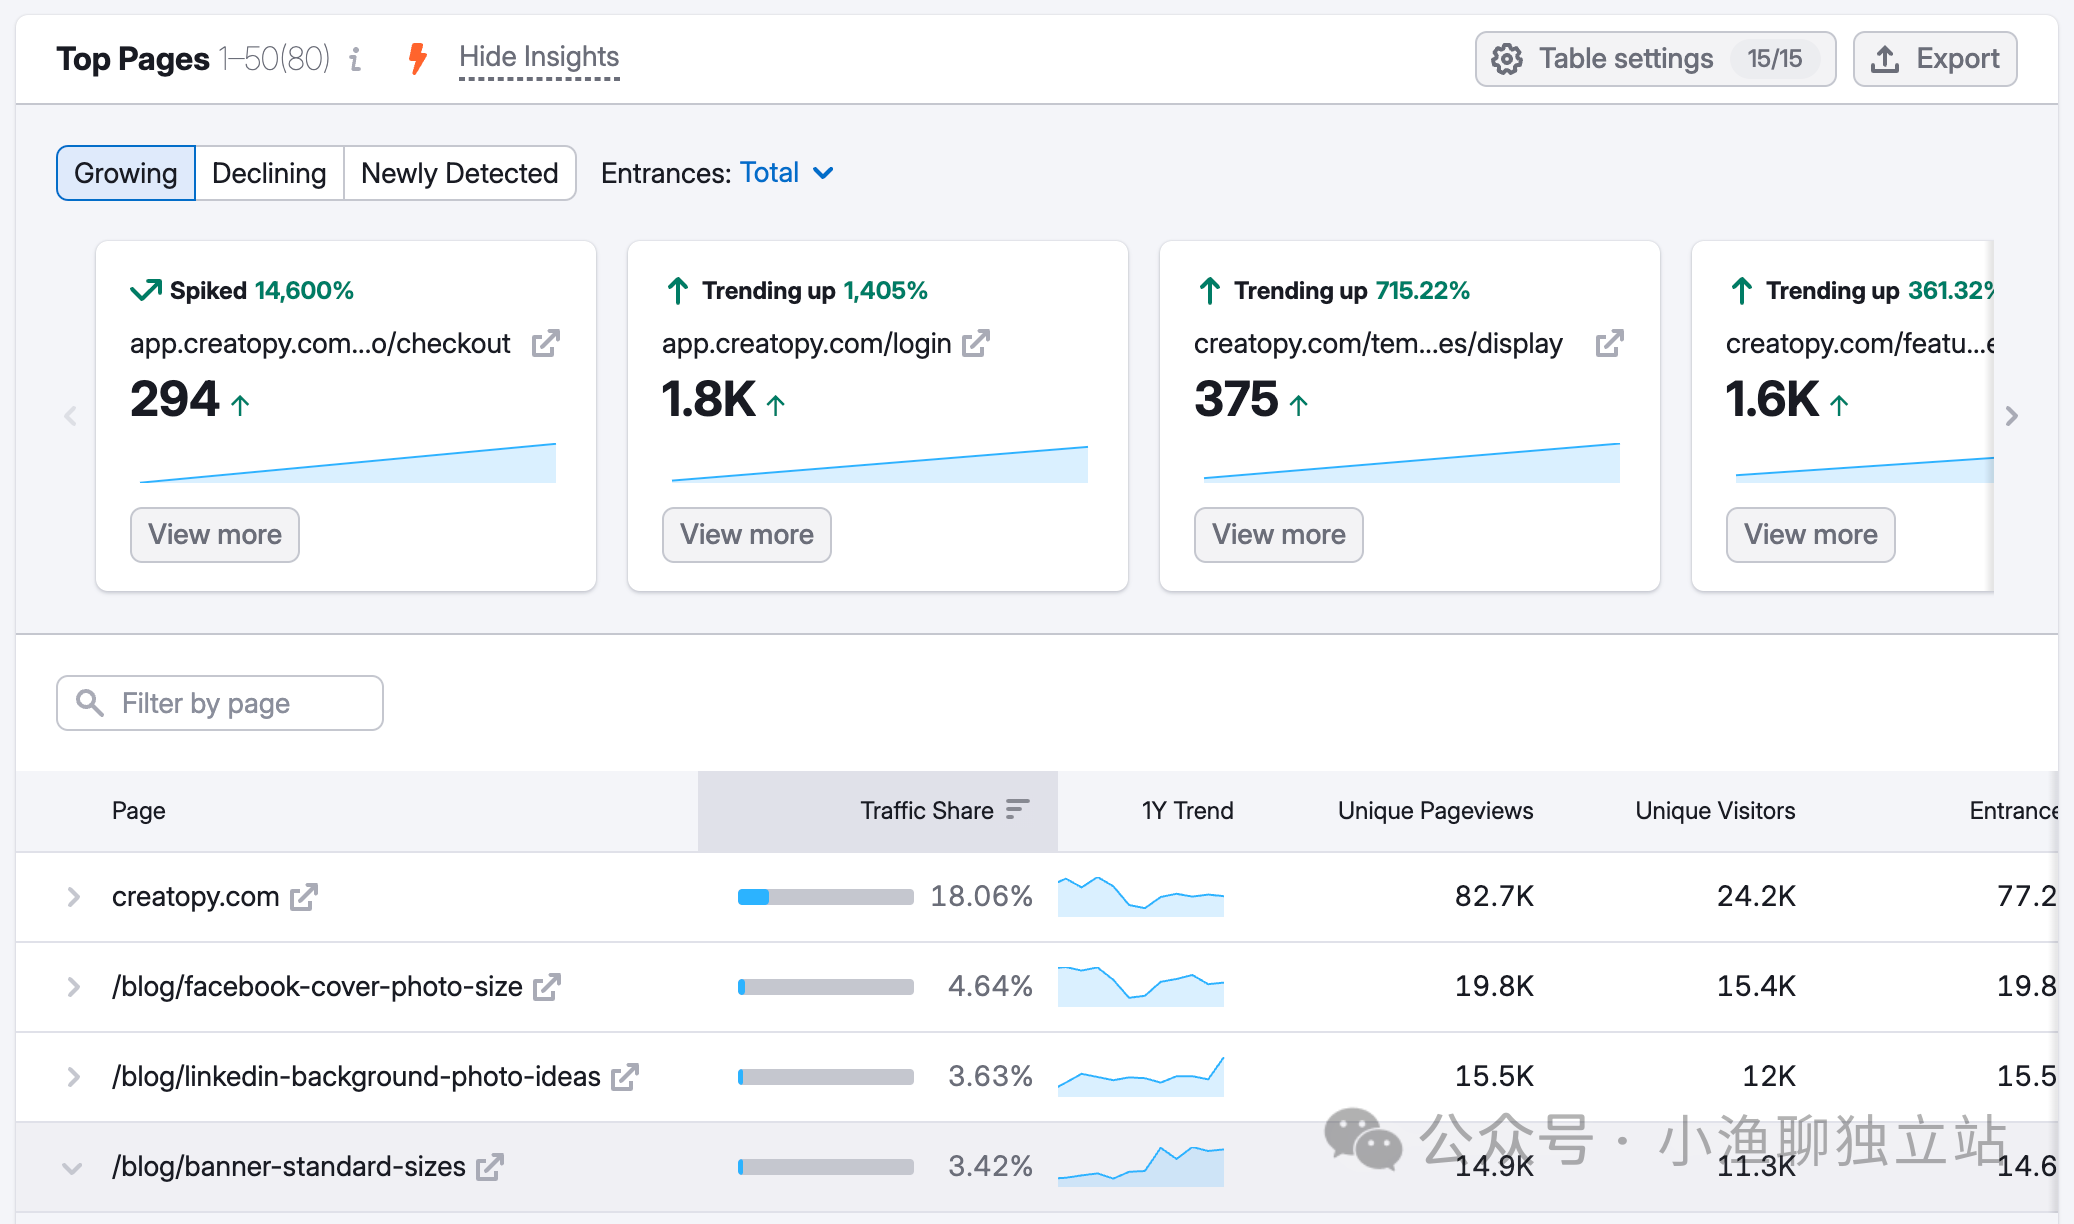Viewport: 2074px width, 1224px height.
Task: Click the Traffic Share sort icon
Action: 1017,810
